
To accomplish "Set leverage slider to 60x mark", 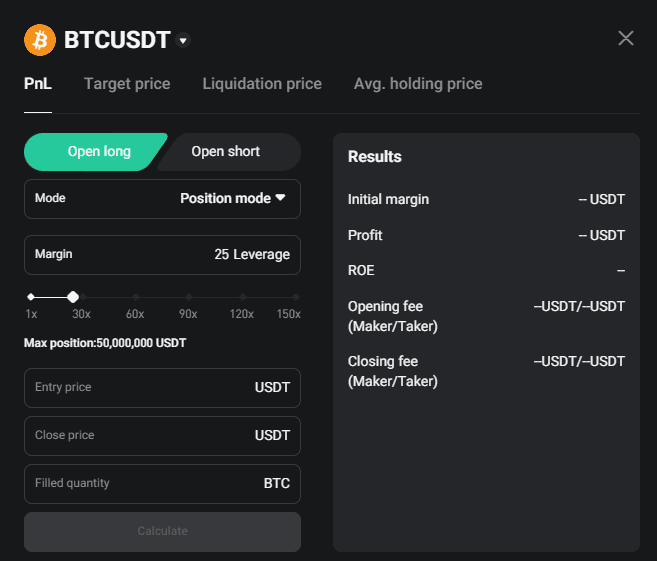I will 136,297.
